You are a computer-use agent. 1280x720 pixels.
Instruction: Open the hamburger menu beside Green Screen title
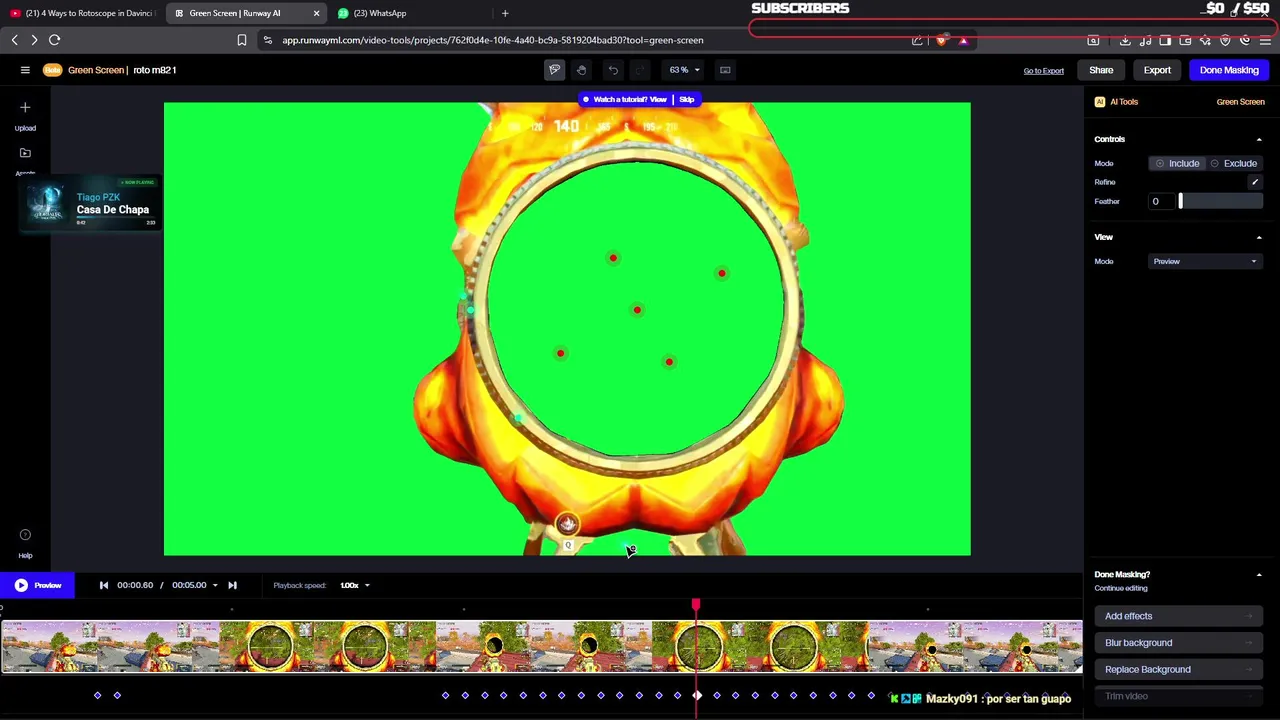click(25, 70)
